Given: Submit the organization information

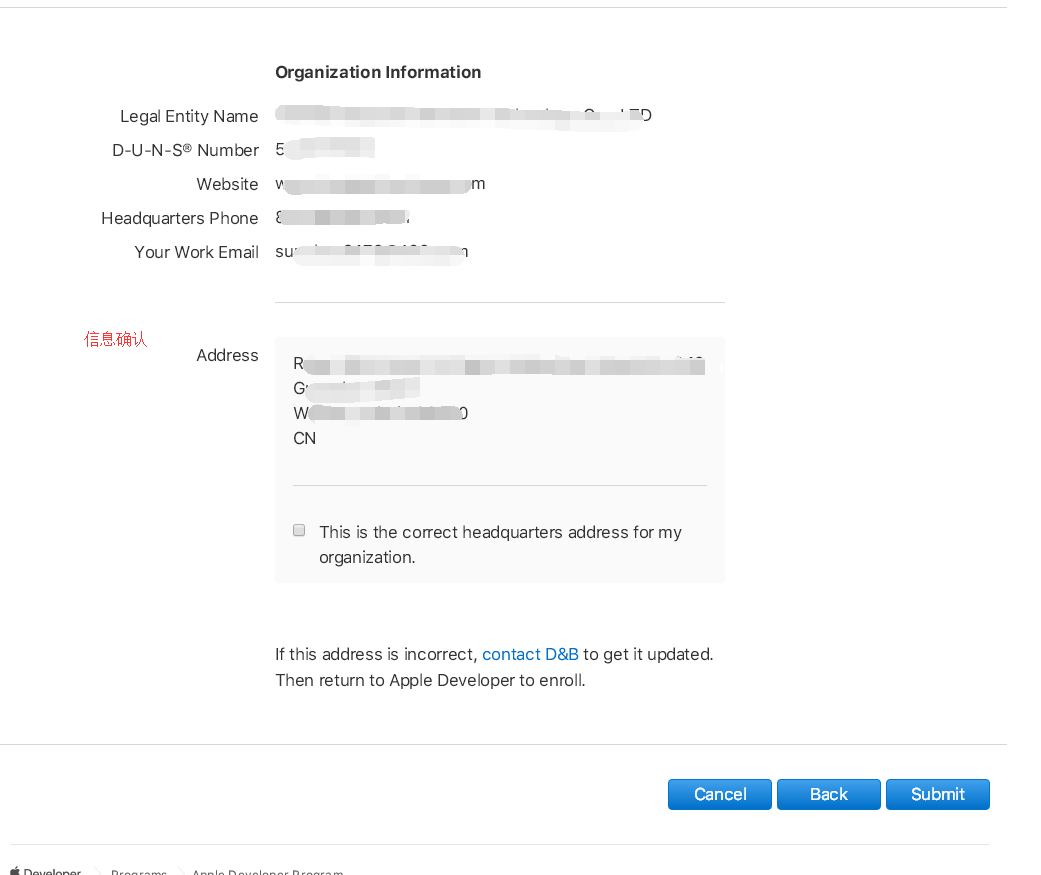Looking at the screenshot, I should pos(937,794).
